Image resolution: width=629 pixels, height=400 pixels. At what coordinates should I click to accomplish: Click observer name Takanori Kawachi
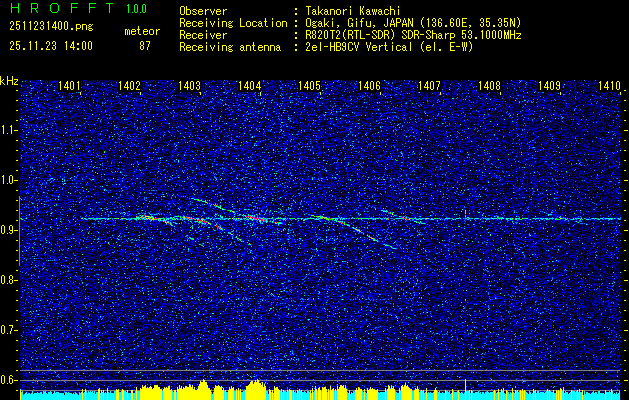coord(351,11)
